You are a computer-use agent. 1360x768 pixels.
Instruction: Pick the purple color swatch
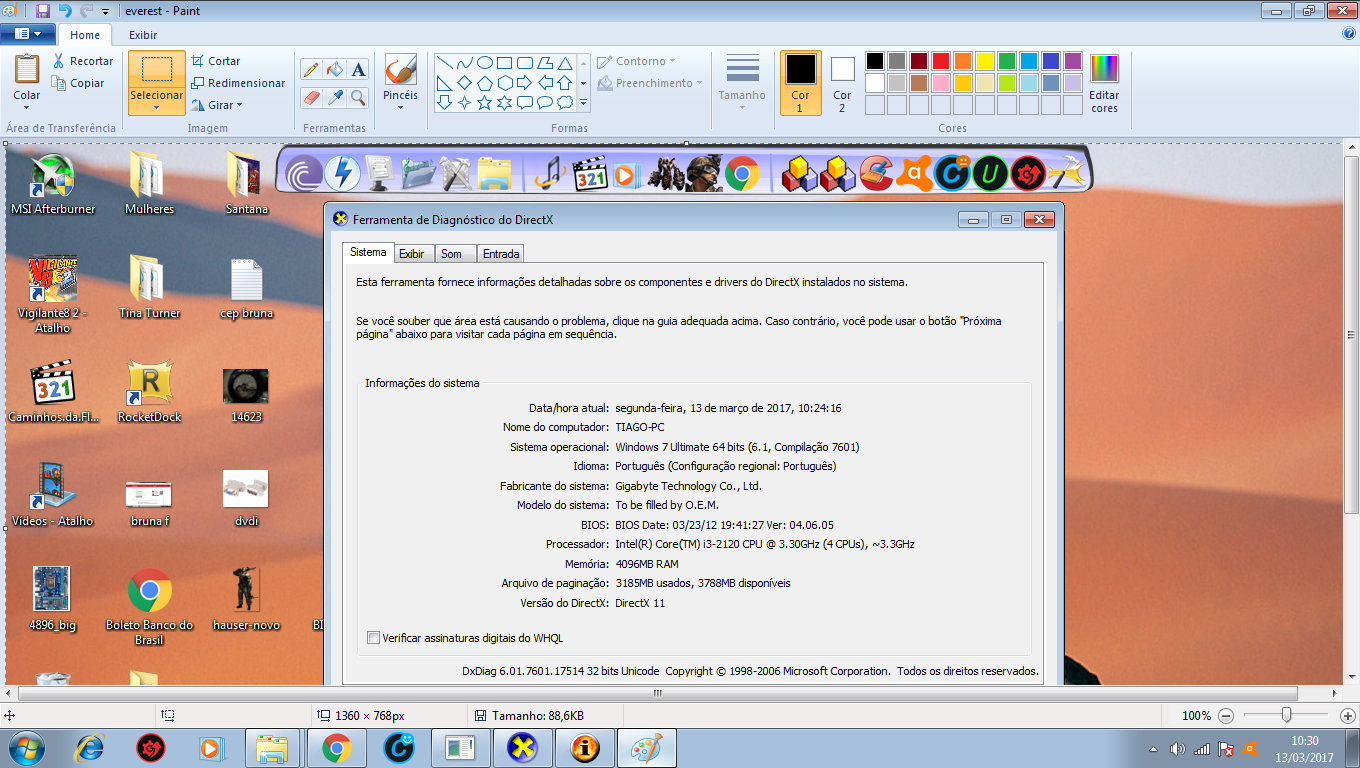tap(1073, 61)
